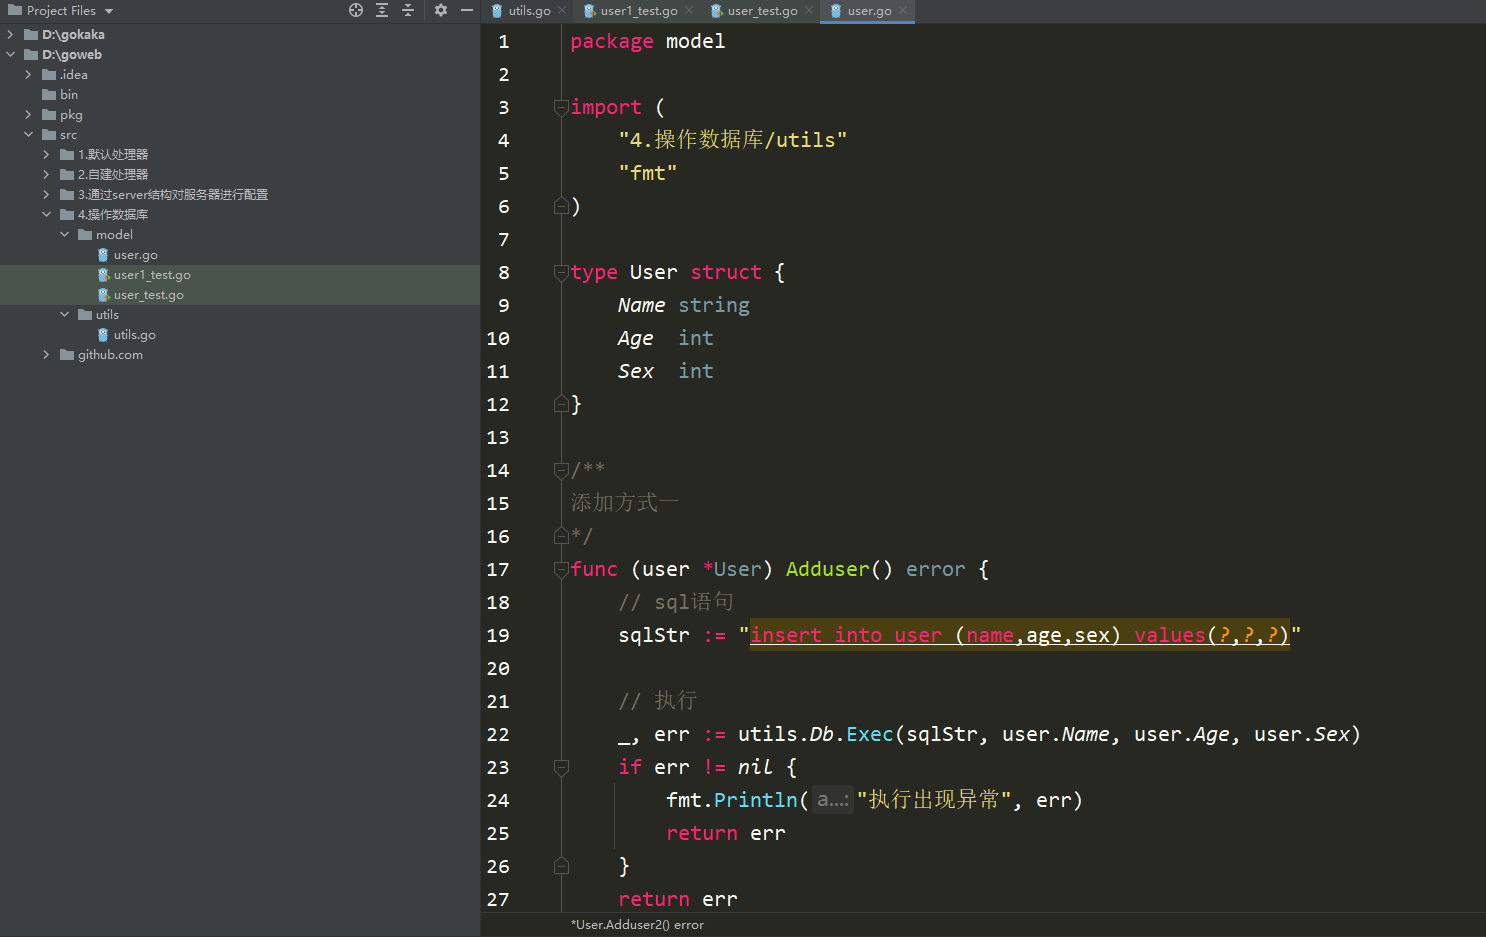The width and height of the screenshot is (1486, 937).
Task: Click fold end marker at line 12
Action: [561, 404]
